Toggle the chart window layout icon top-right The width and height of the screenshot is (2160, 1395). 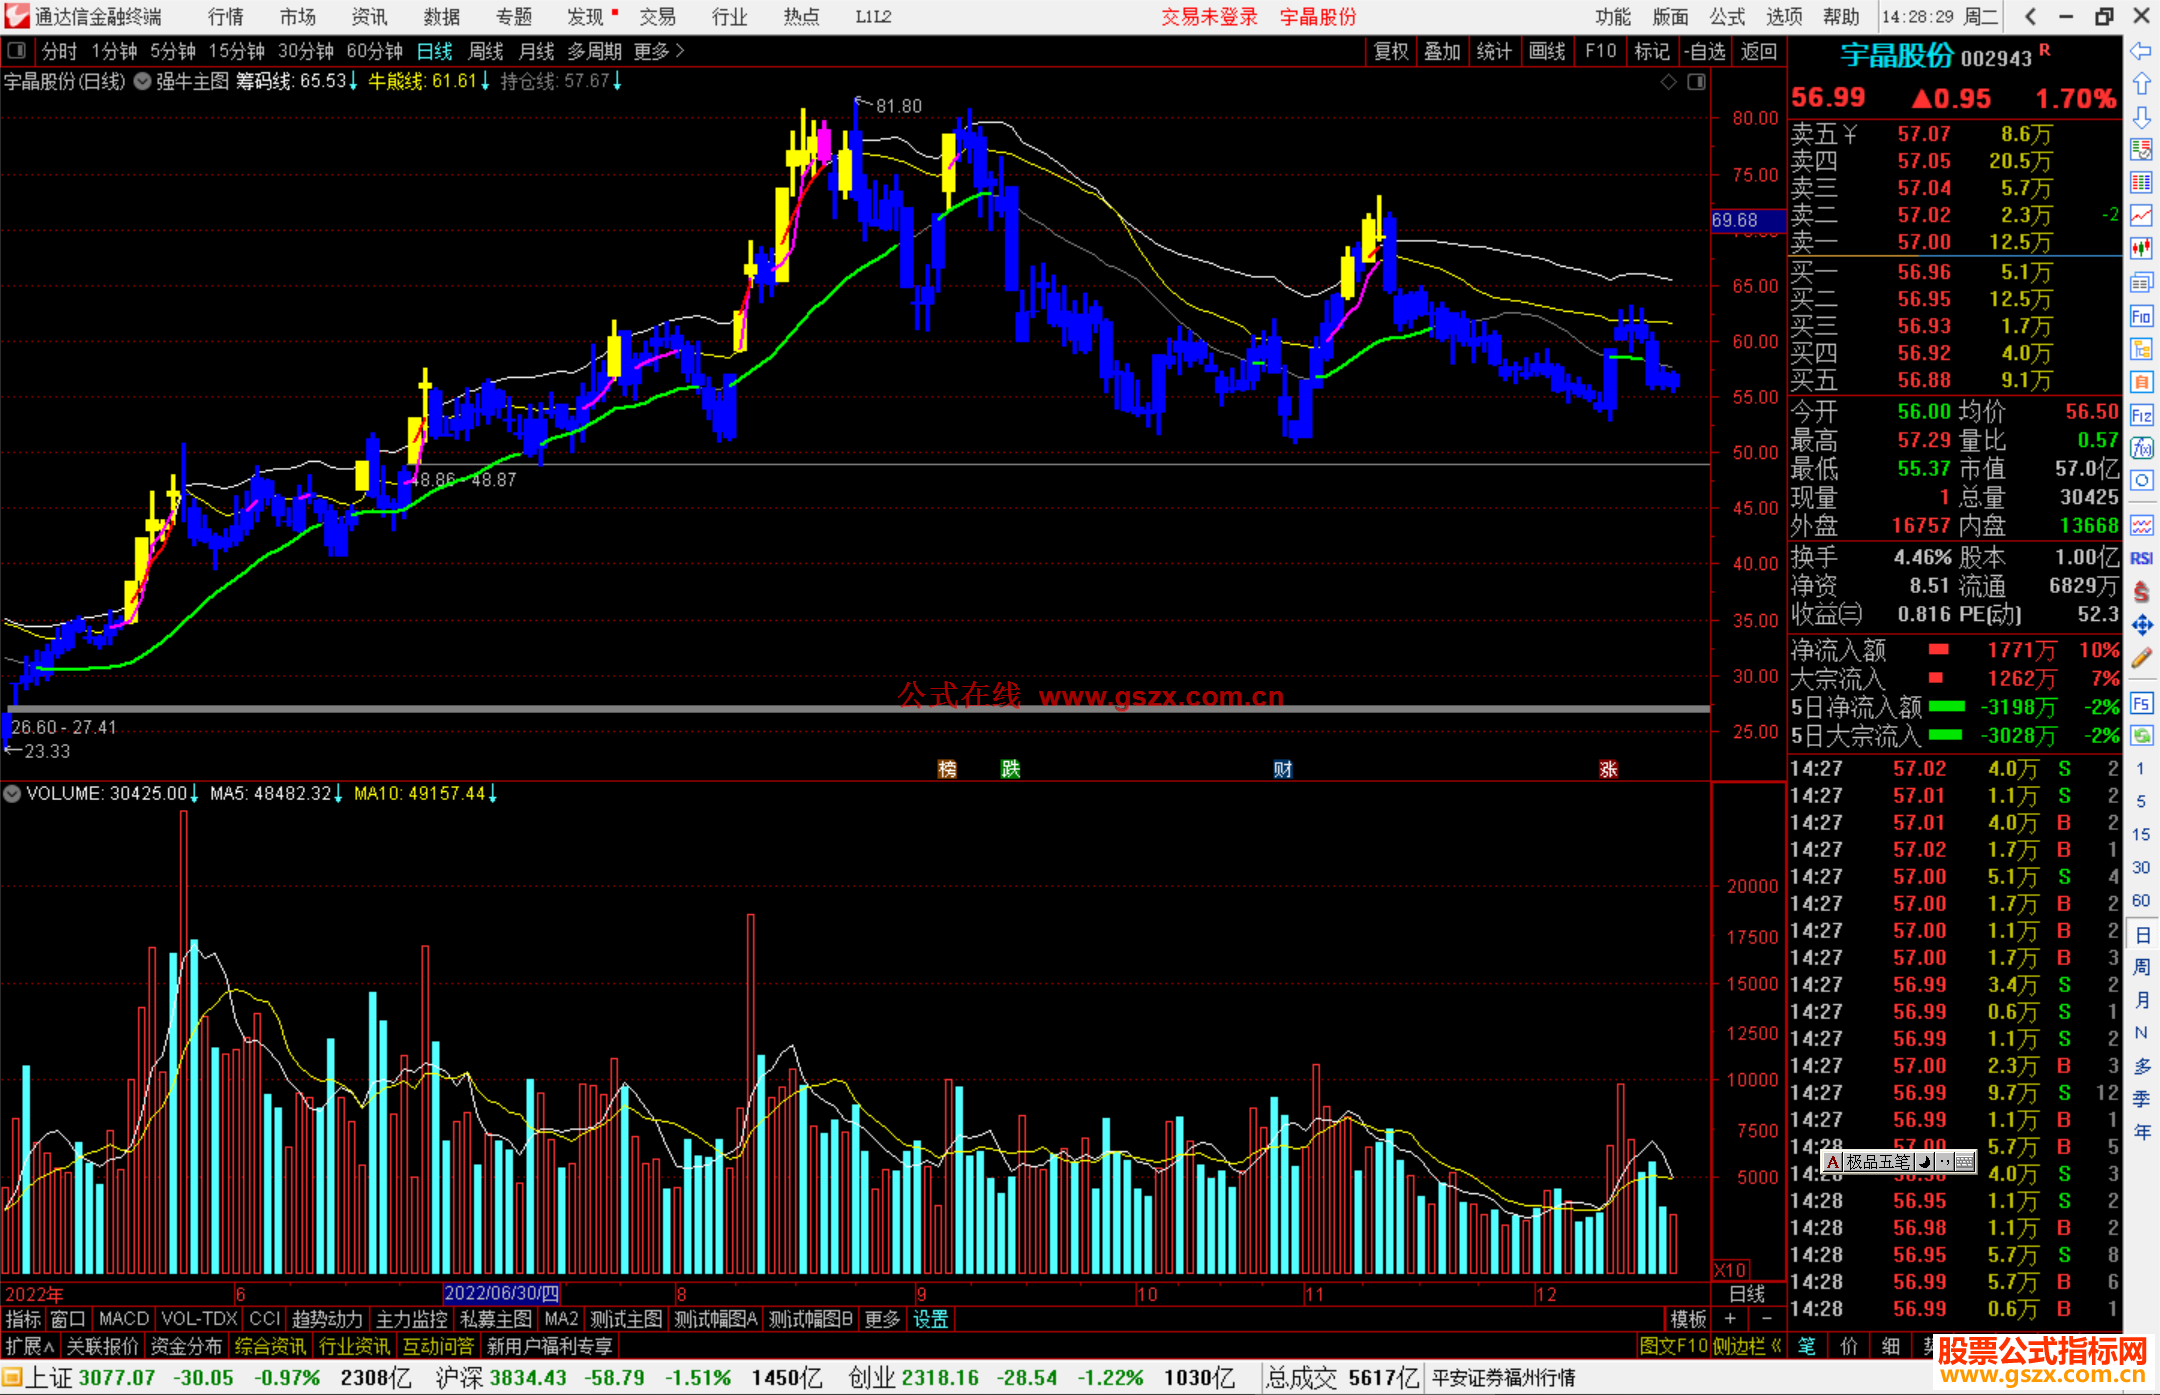[1696, 82]
